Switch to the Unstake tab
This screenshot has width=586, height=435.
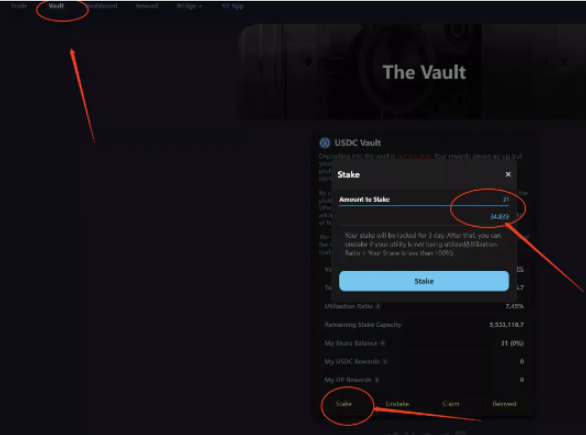point(397,404)
